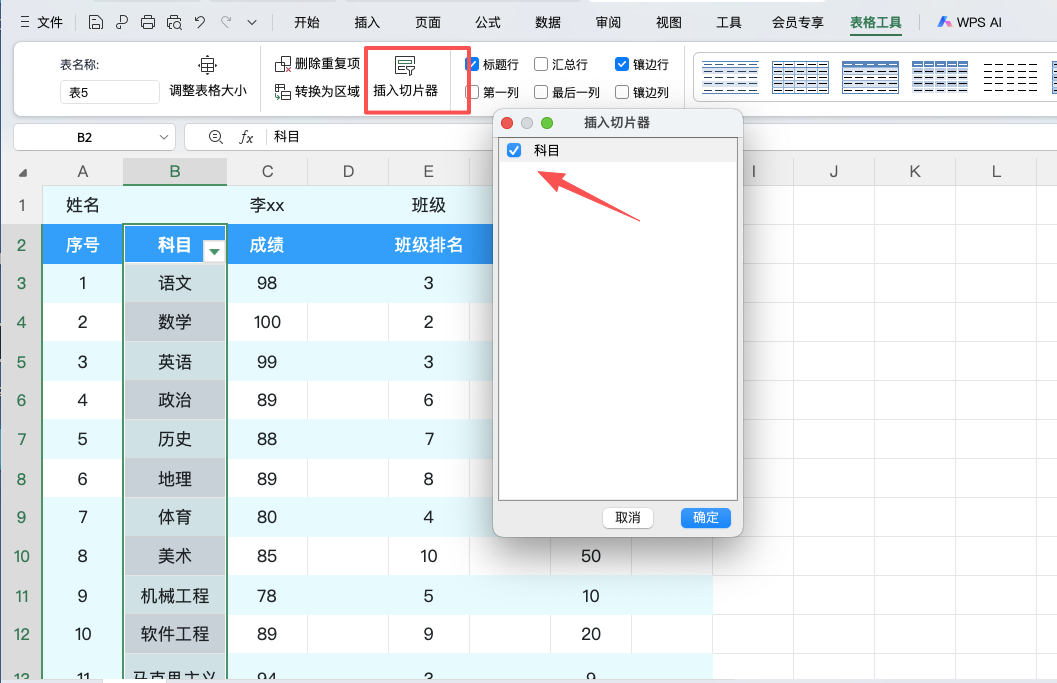Click the 插入切片器 (Insert Slicer) icon
Screen dimensions: 1057x683
point(407,63)
